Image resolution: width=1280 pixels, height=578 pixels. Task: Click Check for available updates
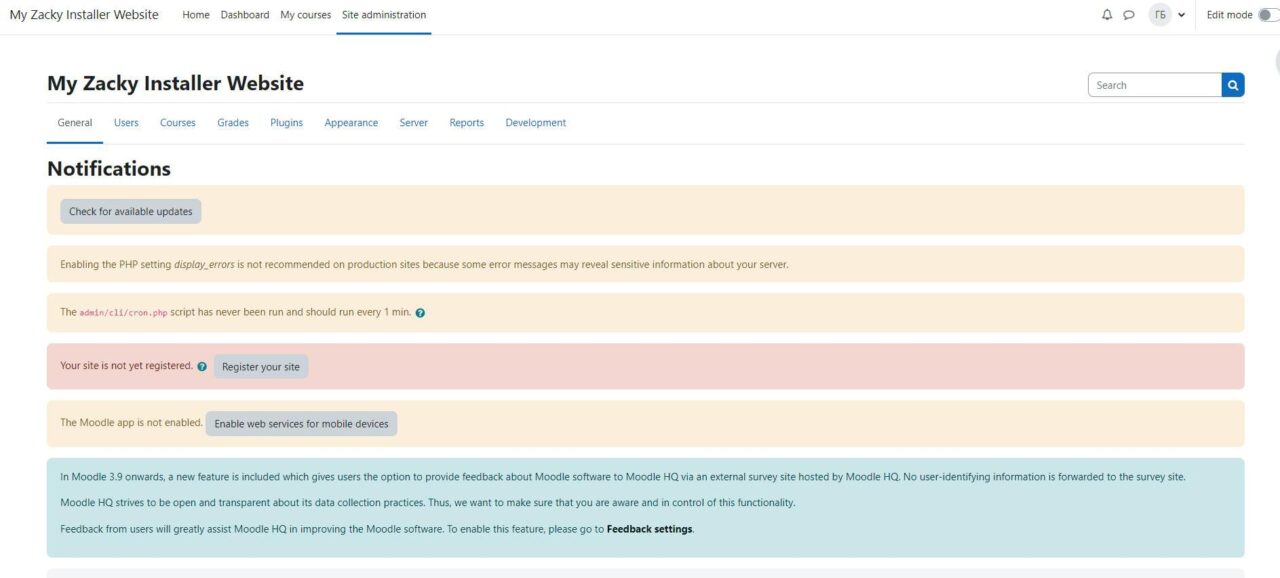pos(130,211)
